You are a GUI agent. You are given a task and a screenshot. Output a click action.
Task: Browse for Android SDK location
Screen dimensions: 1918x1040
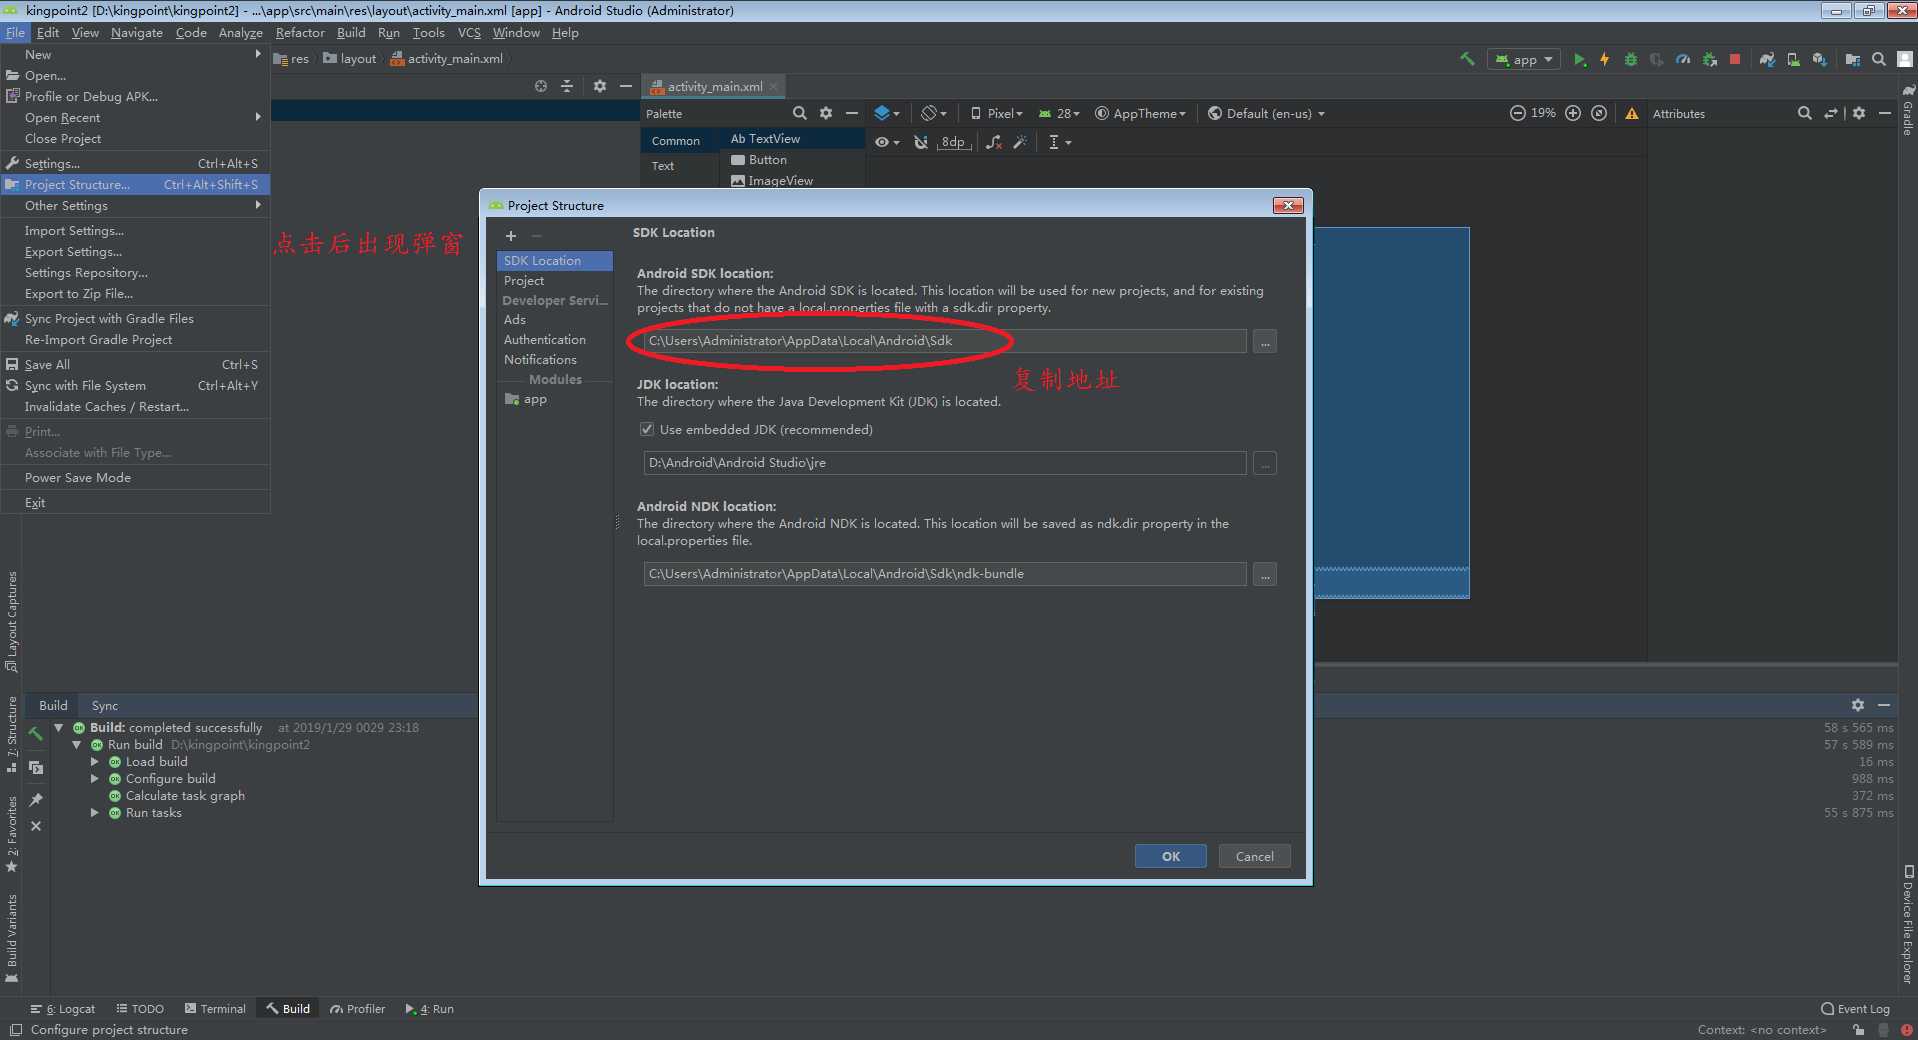coord(1265,341)
